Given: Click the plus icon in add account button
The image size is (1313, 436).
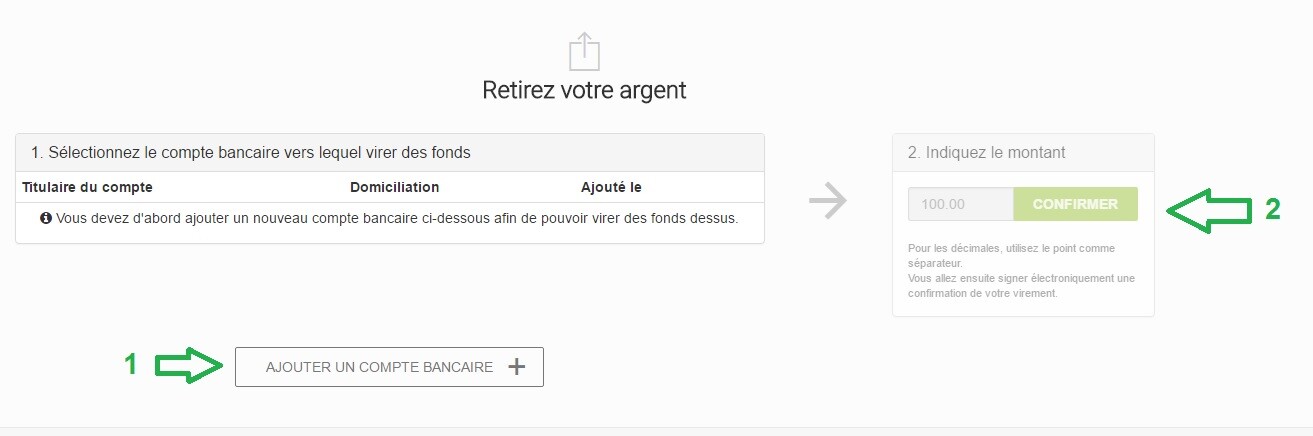Looking at the screenshot, I should [x=516, y=367].
